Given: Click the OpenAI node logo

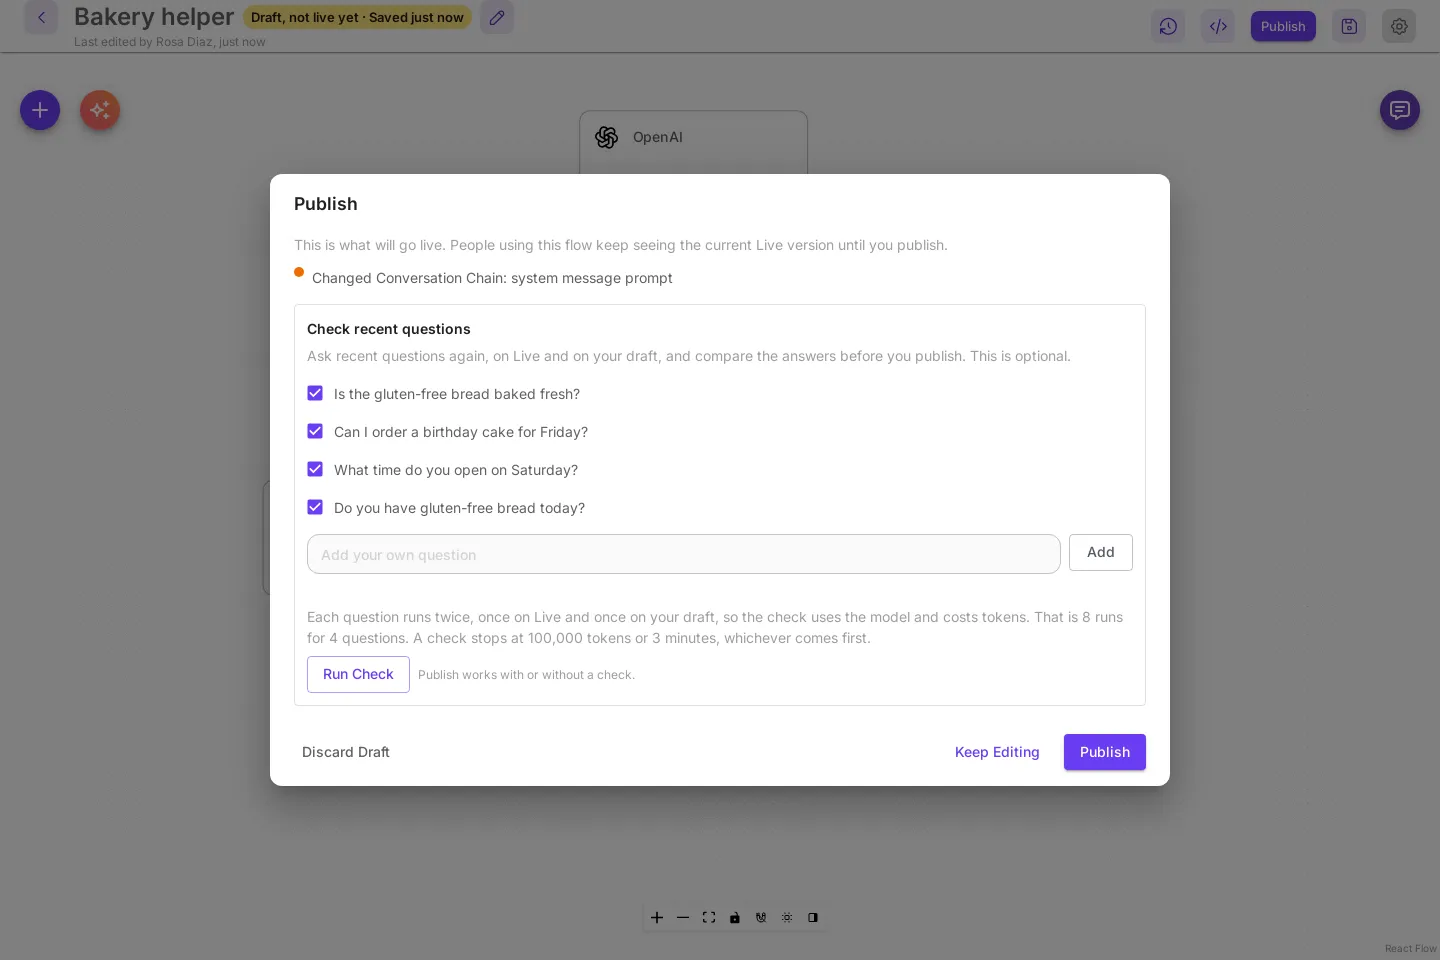Looking at the screenshot, I should (x=607, y=137).
